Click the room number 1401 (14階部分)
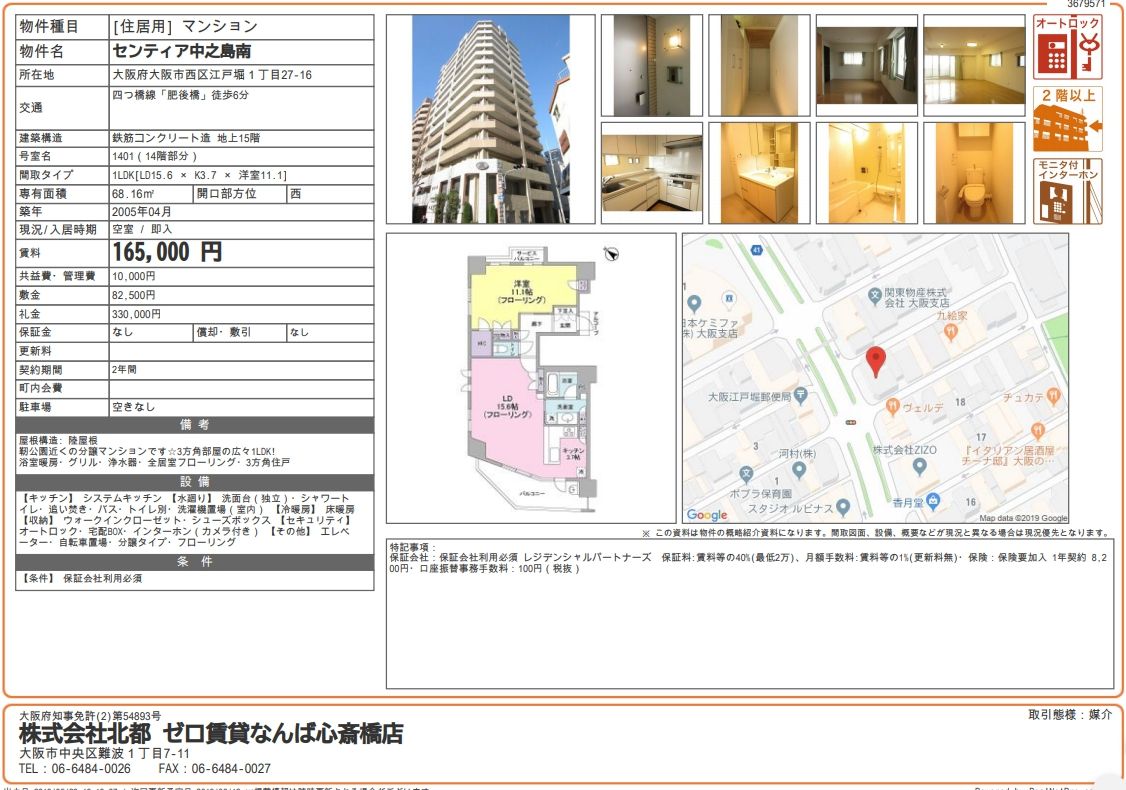The image size is (1126, 790). point(154,156)
